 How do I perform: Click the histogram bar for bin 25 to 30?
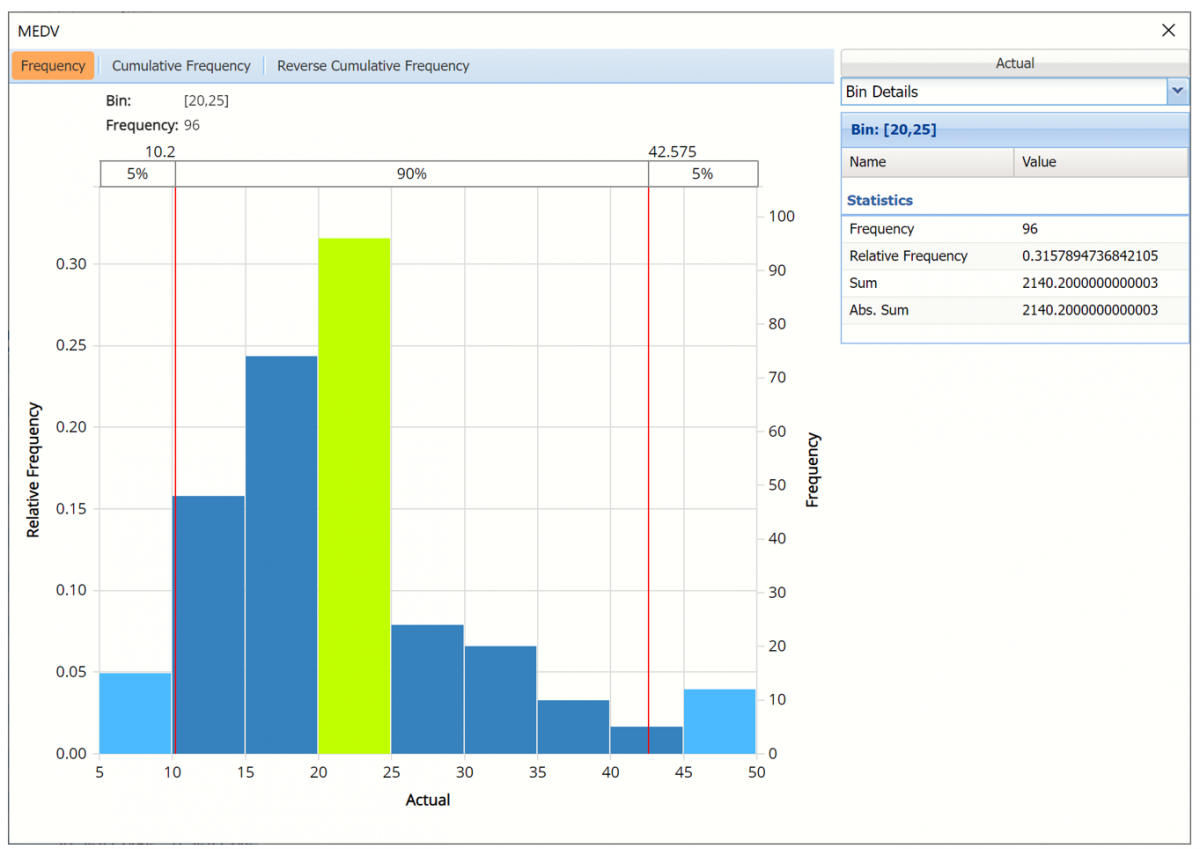coord(427,689)
